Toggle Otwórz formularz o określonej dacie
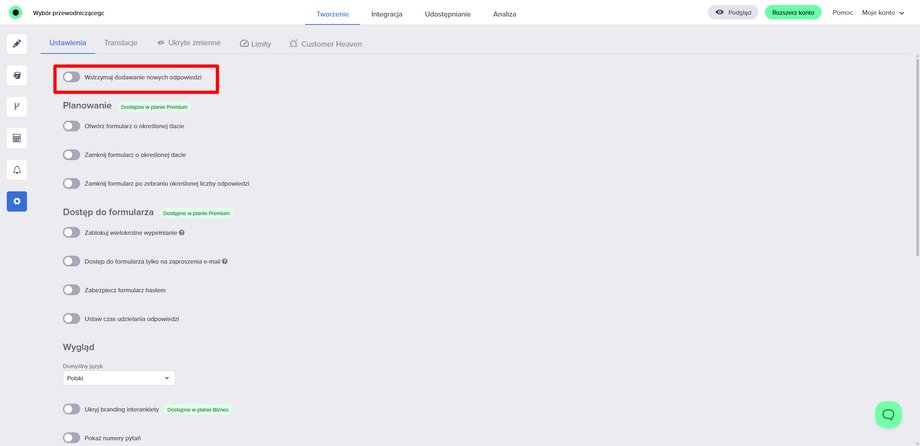The width and height of the screenshot is (920, 446). point(71,126)
